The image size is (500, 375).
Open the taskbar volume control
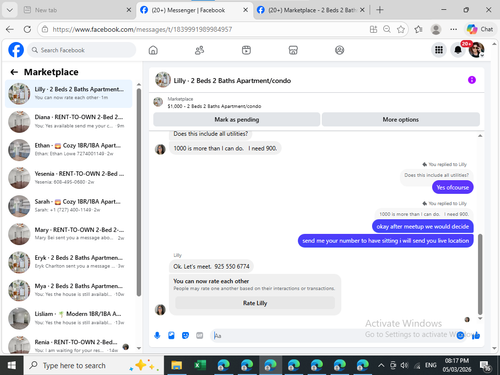tap(404, 365)
